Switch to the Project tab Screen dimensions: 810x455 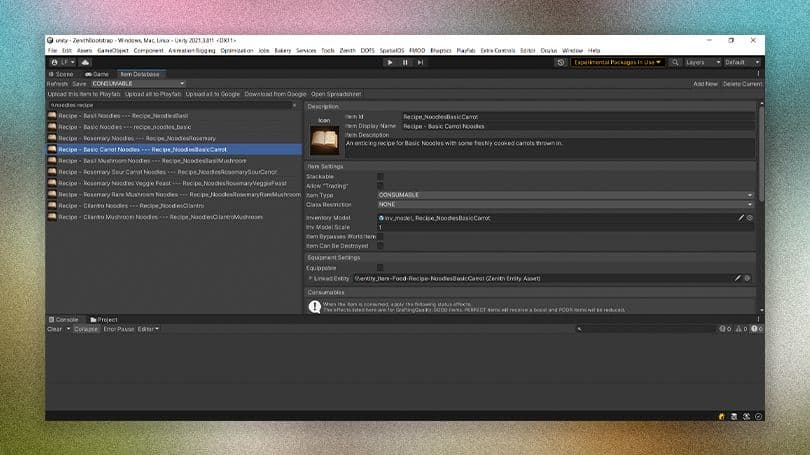point(103,319)
